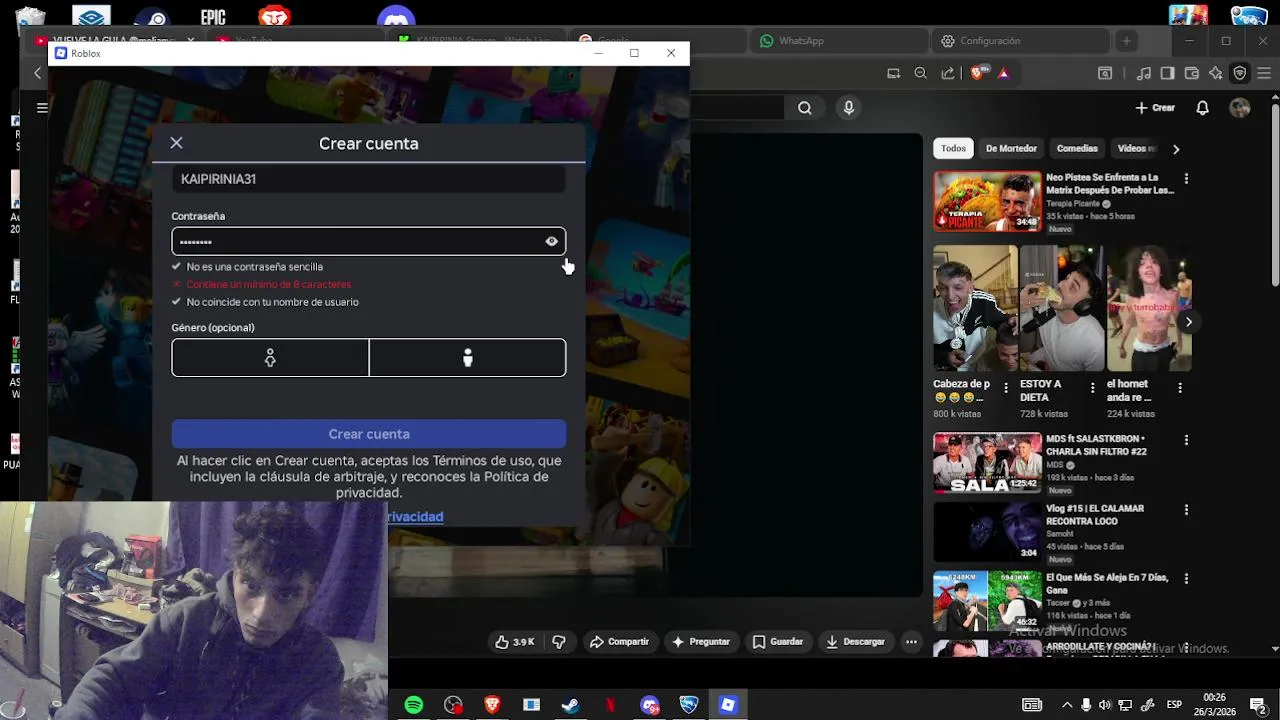Click the browser share page icon
The height and width of the screenshot is (720, 1280).
coord(948,73)
